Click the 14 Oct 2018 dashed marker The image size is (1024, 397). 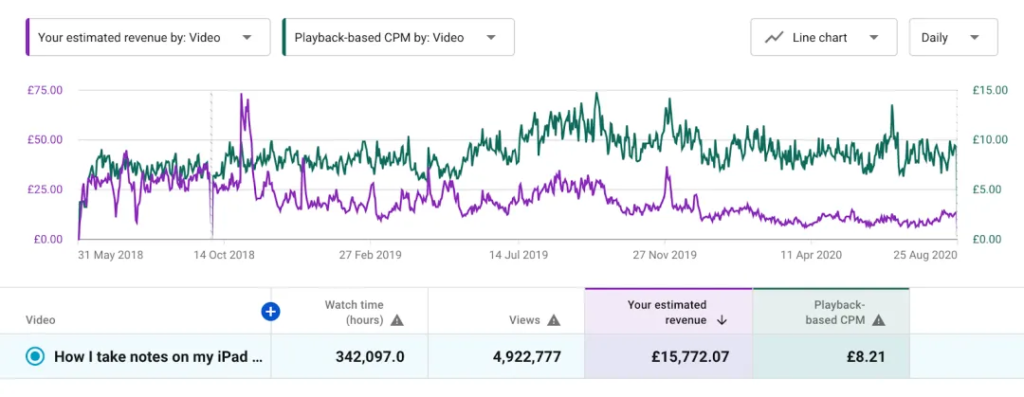[211, 165]
